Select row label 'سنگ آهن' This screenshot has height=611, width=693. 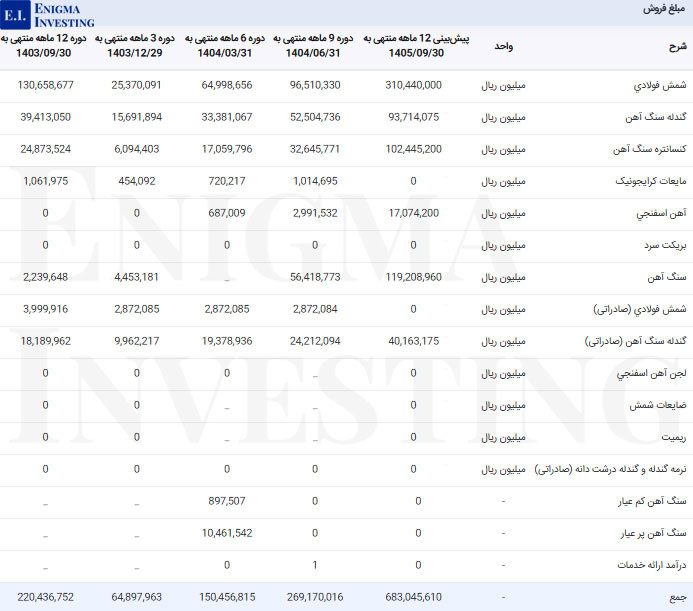click(x=666, y=277)
